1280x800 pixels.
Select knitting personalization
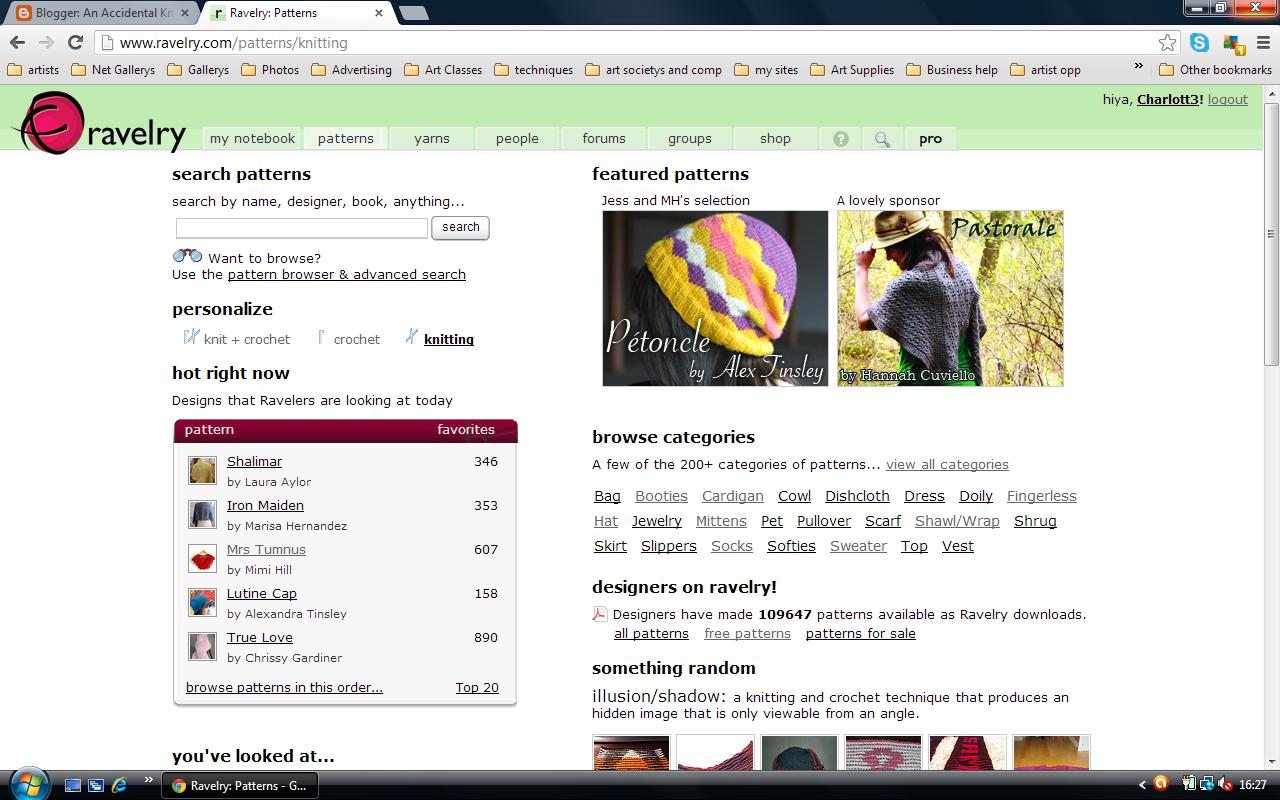439,339
